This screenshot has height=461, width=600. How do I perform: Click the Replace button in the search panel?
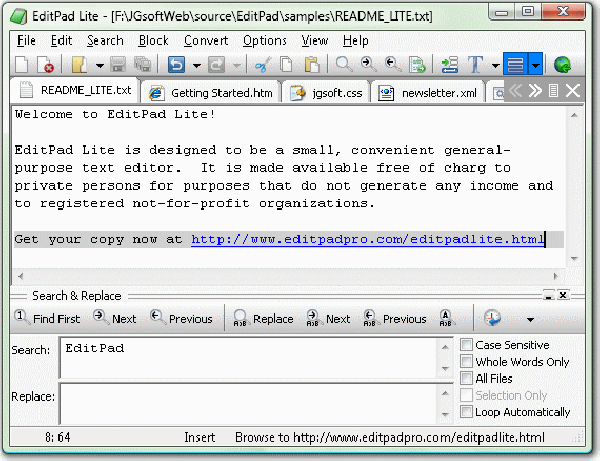(x=263, y=318)
